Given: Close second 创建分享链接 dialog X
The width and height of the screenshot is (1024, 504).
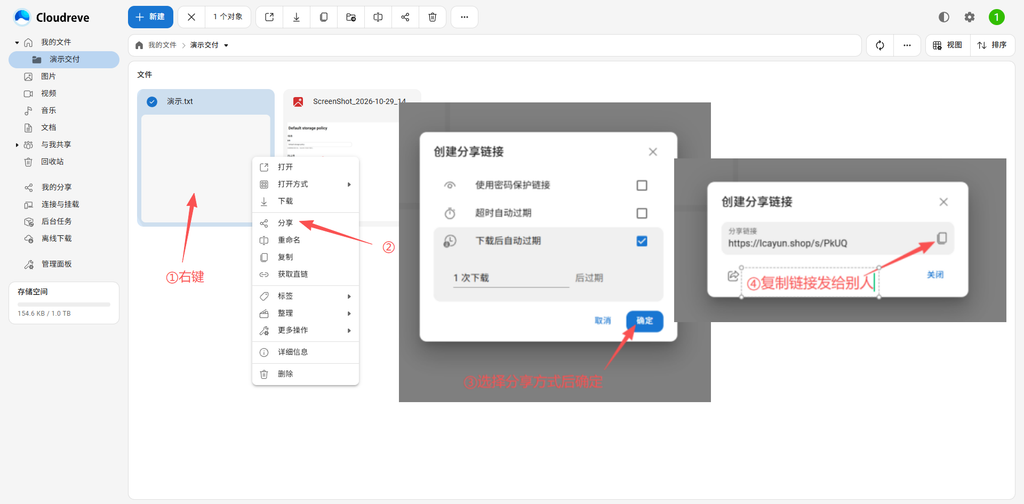Looking at the screenshot, I should click(x=943, y=202).
